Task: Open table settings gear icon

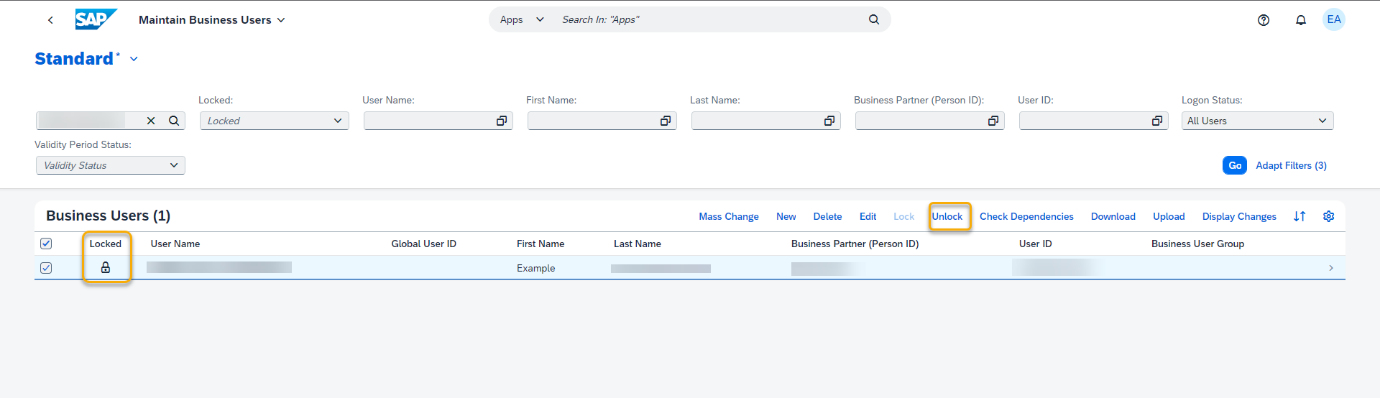Action: [x=1329, y=216]
